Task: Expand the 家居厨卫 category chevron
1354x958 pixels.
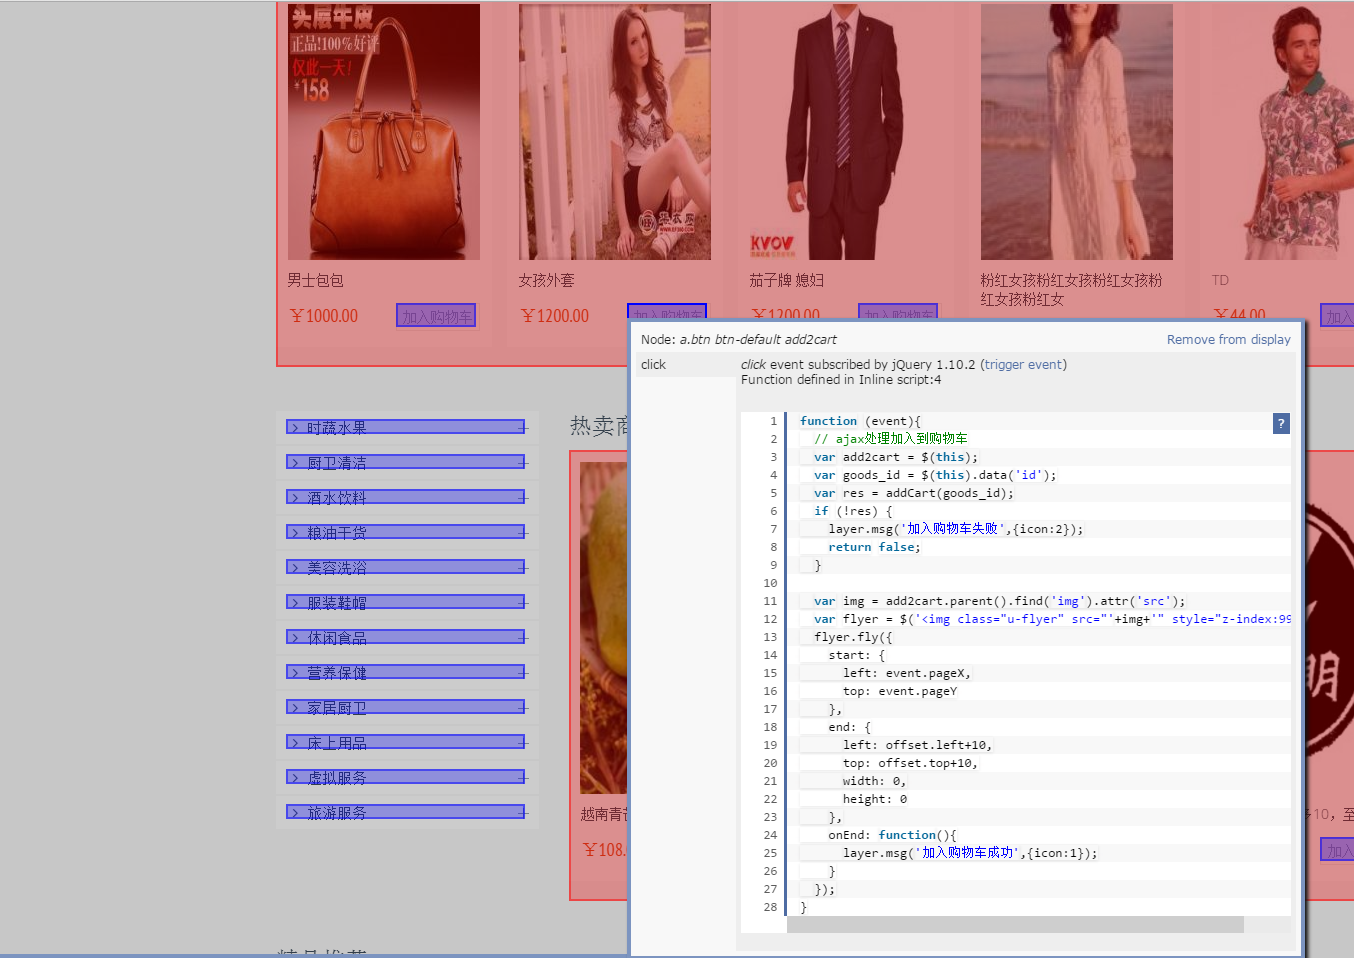Action: click(x=294, y=708)
